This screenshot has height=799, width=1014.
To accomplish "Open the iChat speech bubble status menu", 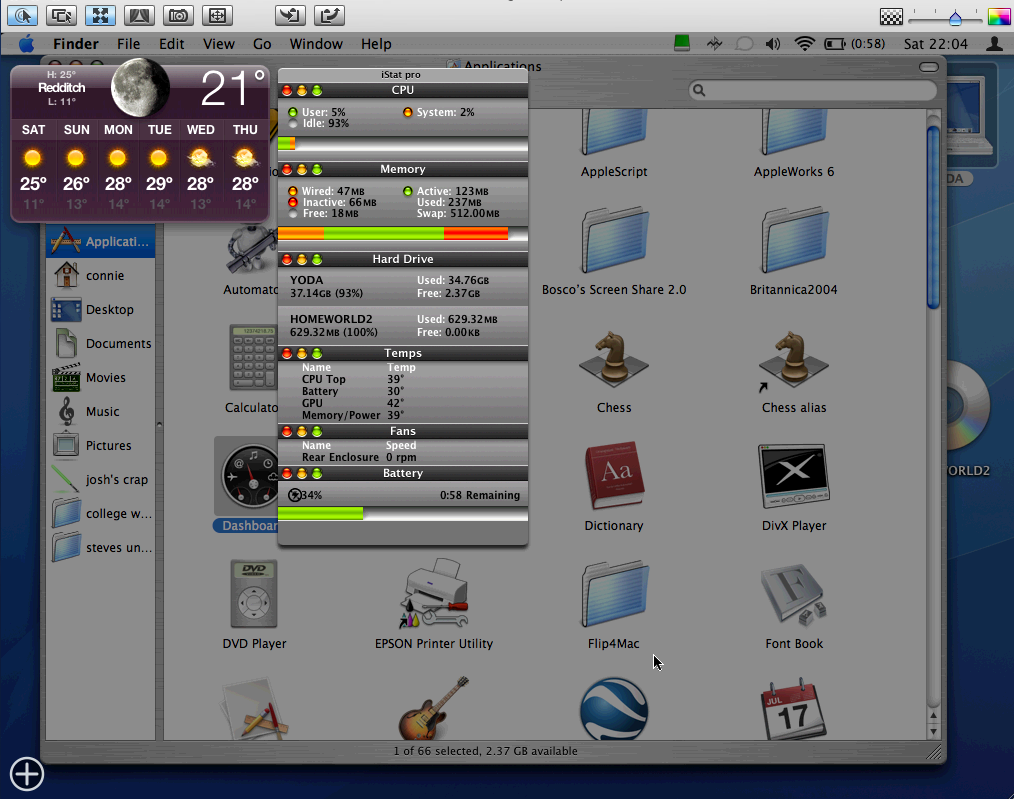I will click(744, 43).
